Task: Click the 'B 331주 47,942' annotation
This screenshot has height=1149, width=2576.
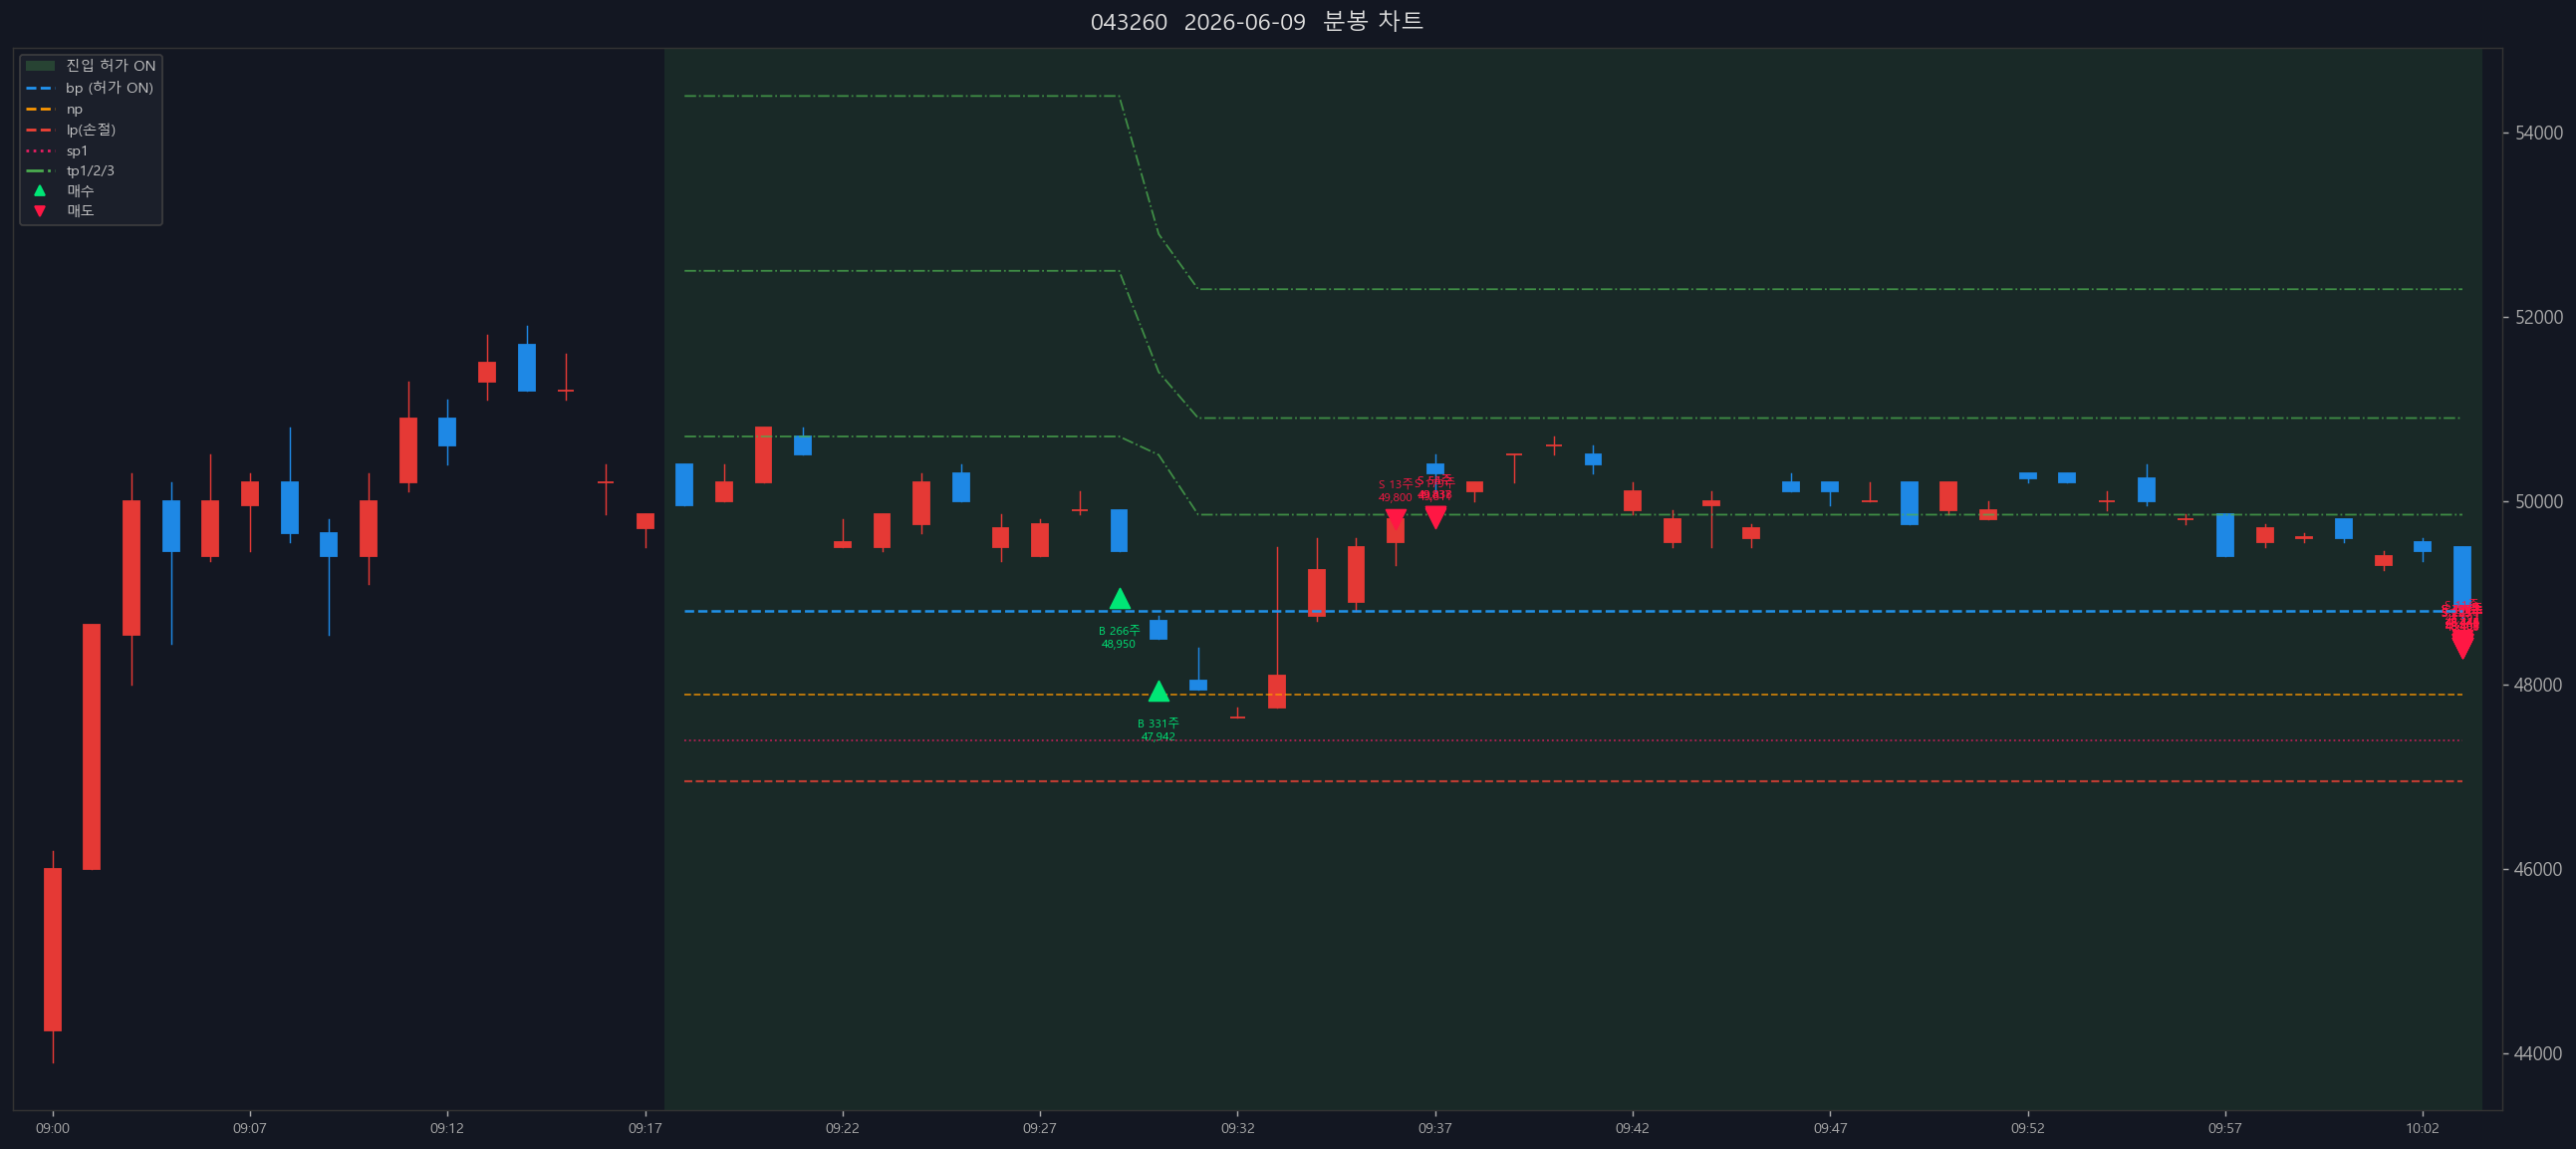Action: tap(1158, 730)
